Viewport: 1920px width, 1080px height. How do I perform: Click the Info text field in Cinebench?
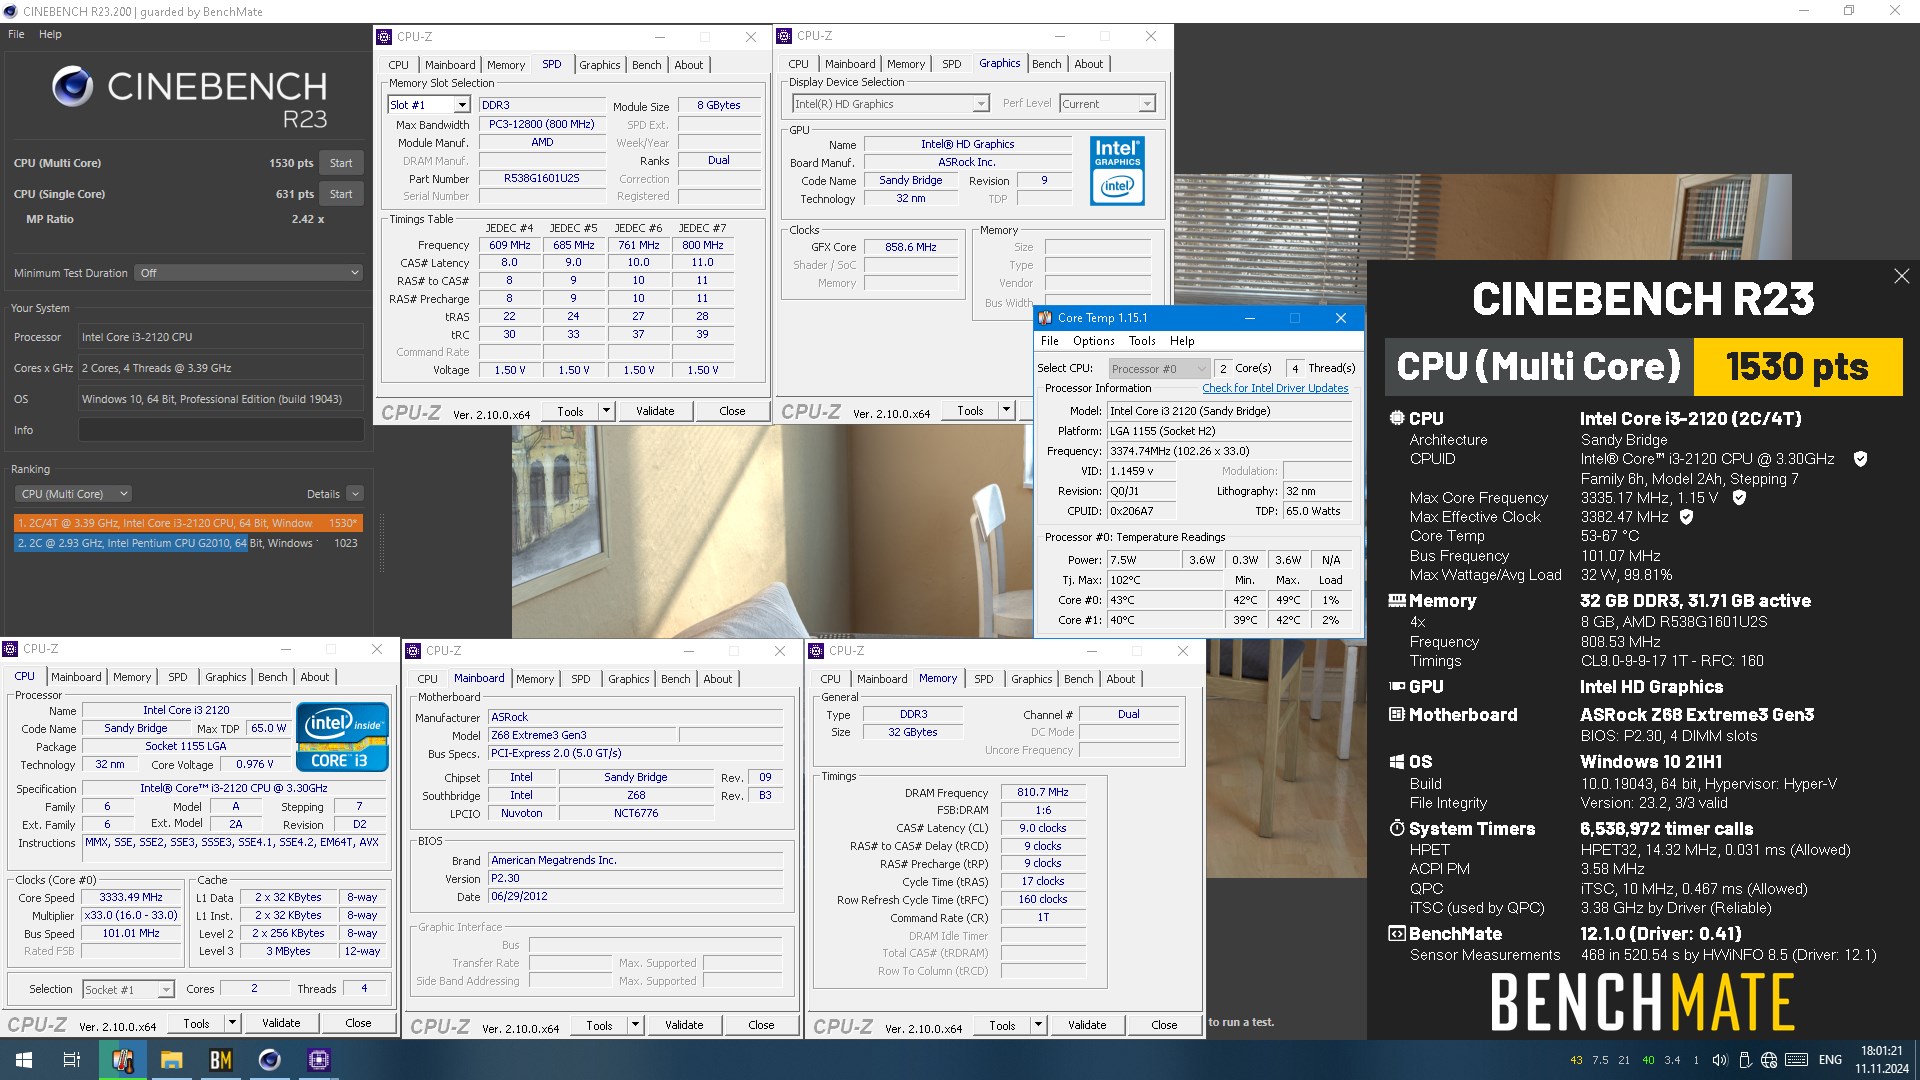point(221,430)
